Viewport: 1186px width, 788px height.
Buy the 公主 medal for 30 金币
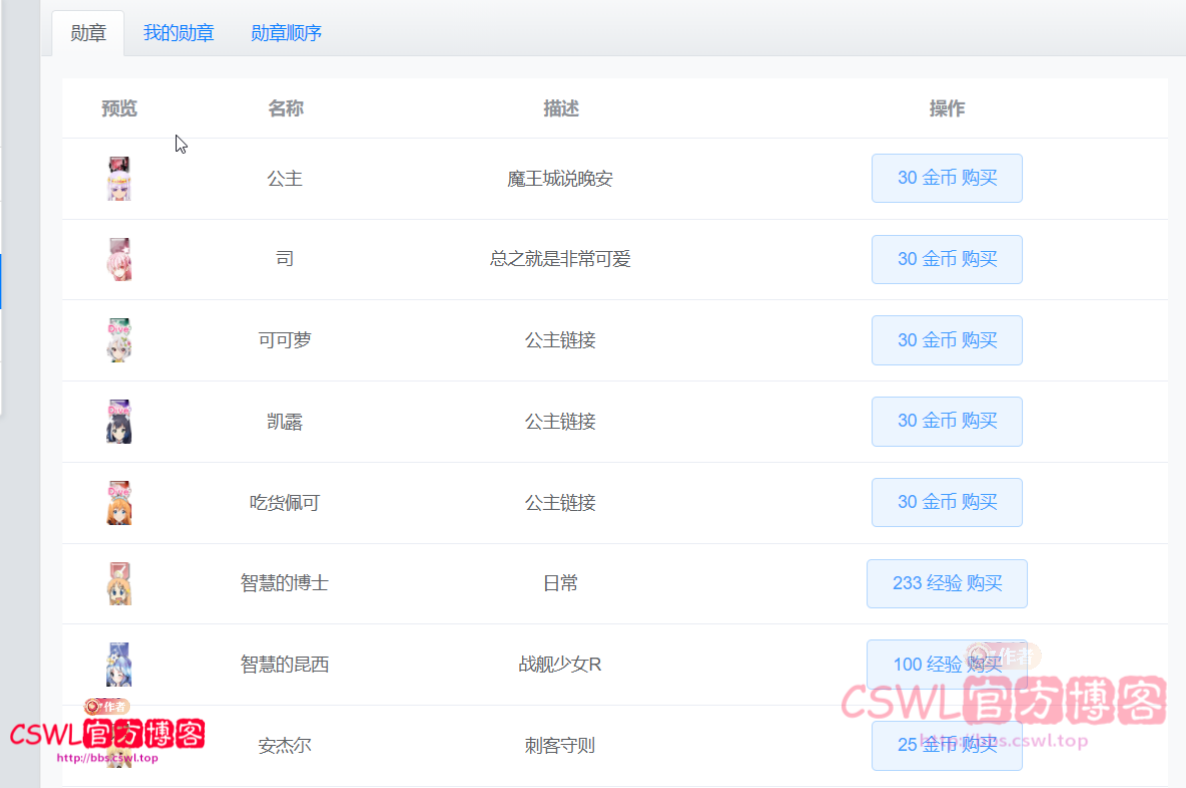pyautogui.click(x=946, y=178)
